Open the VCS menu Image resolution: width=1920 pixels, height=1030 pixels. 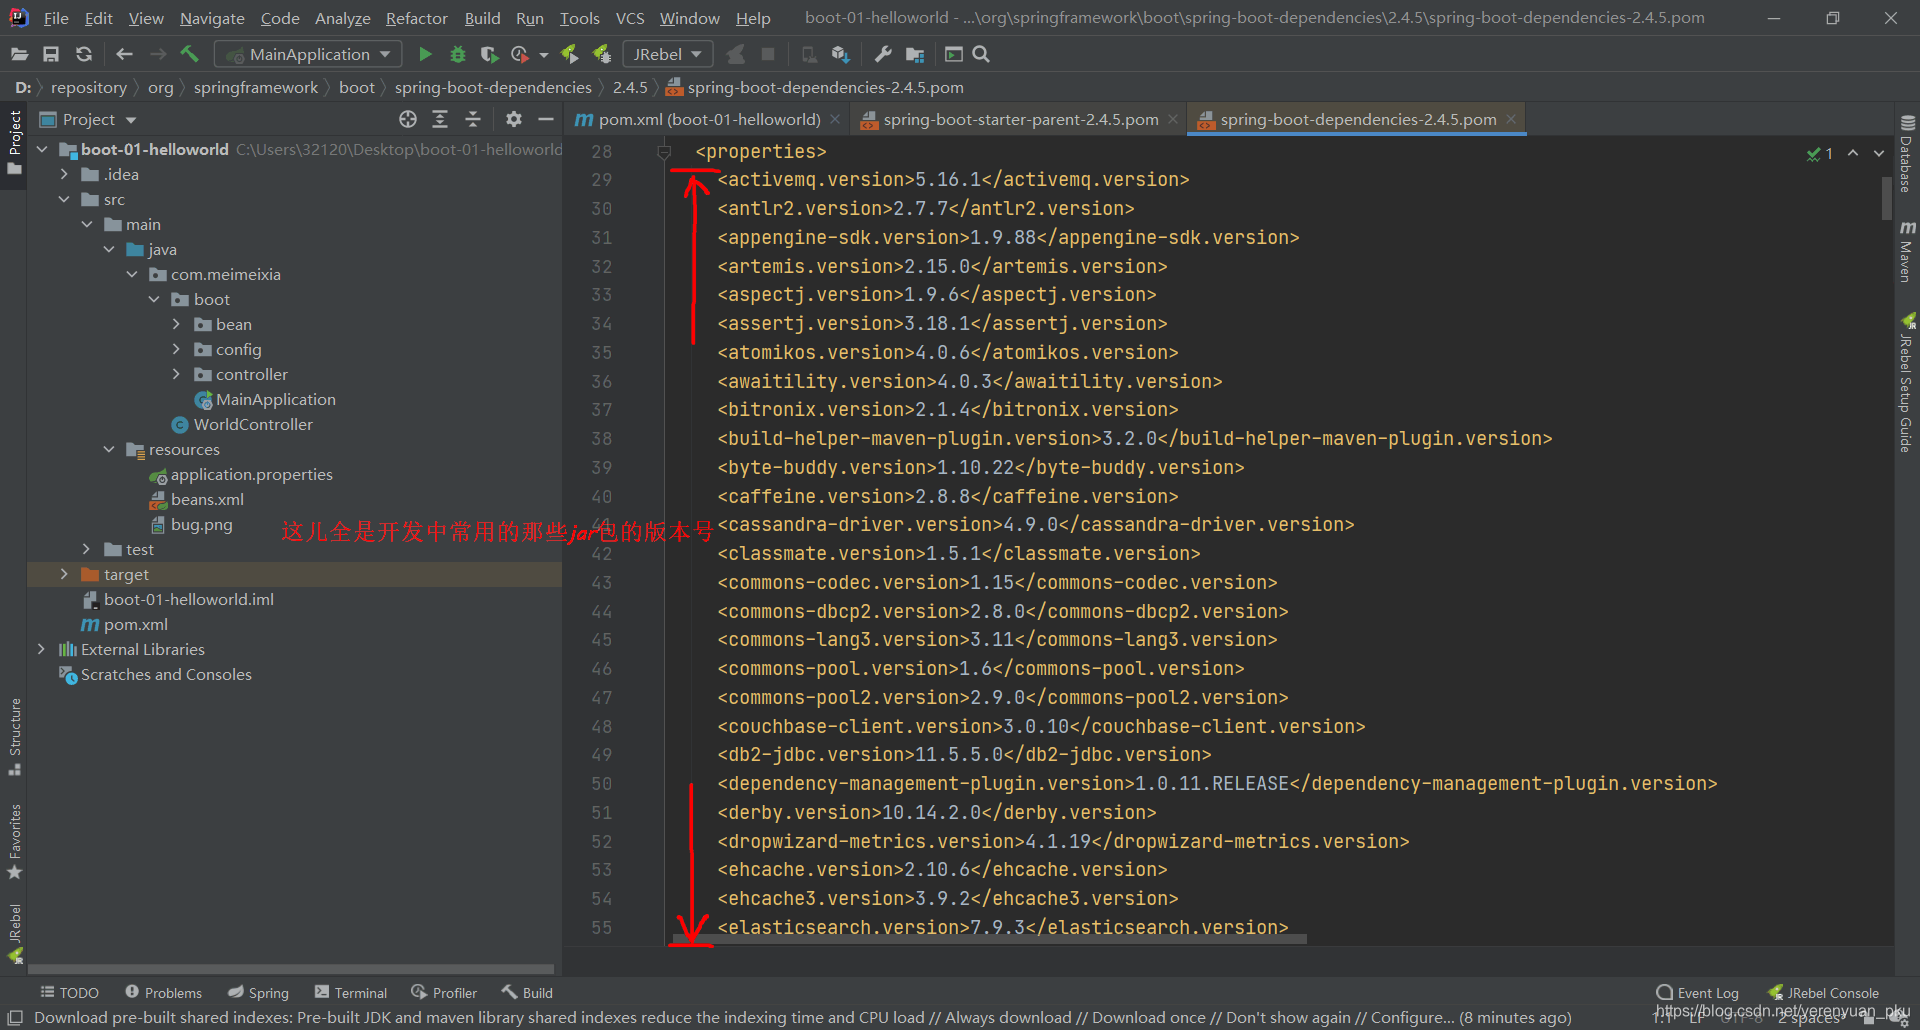pos(630,18)
